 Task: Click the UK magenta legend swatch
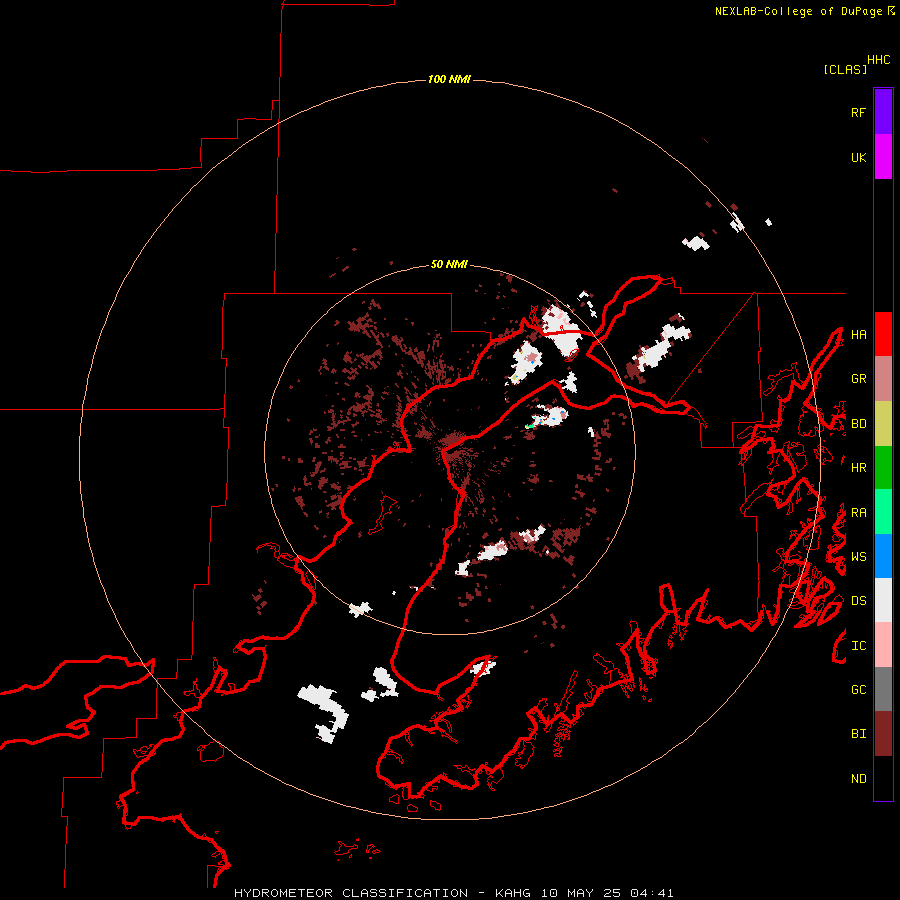click(883, 157)
